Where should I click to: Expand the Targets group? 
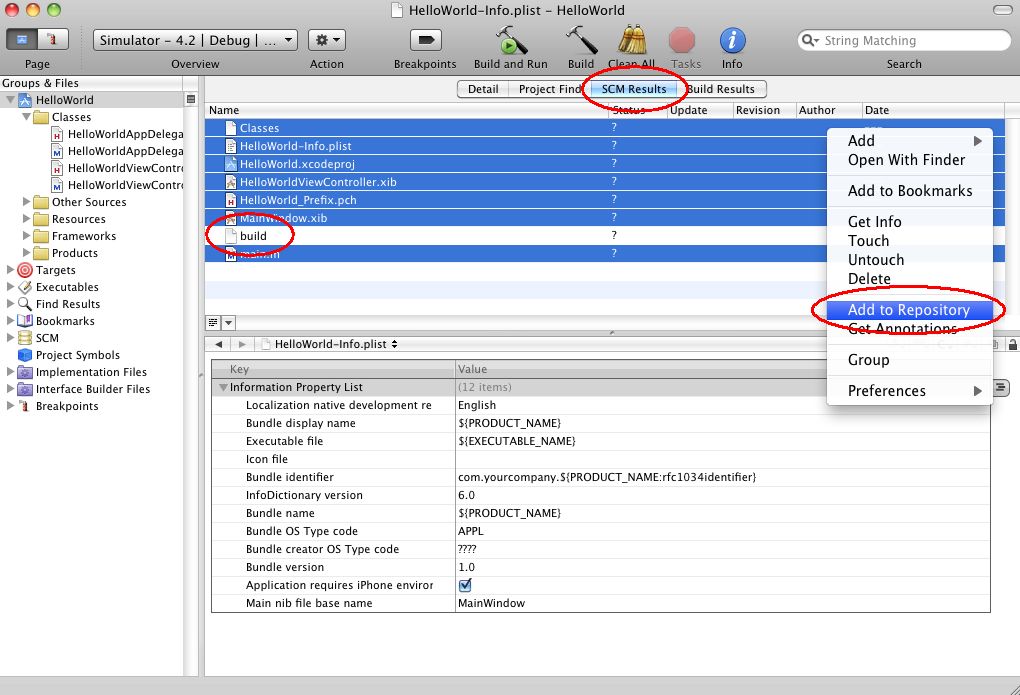[10, 269]
